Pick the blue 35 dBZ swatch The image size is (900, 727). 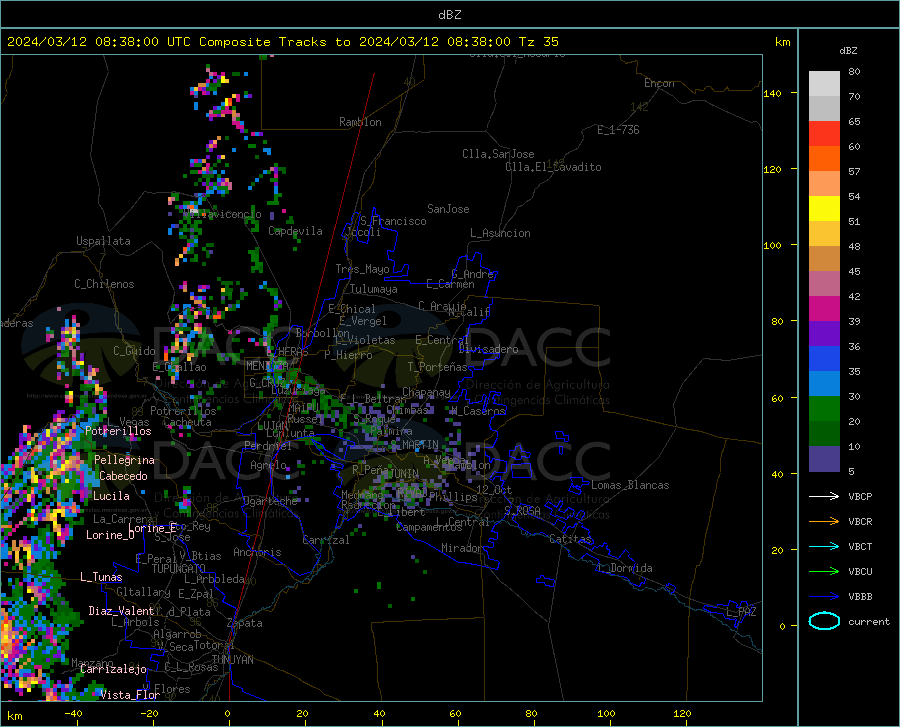click(x=824, y=359)
